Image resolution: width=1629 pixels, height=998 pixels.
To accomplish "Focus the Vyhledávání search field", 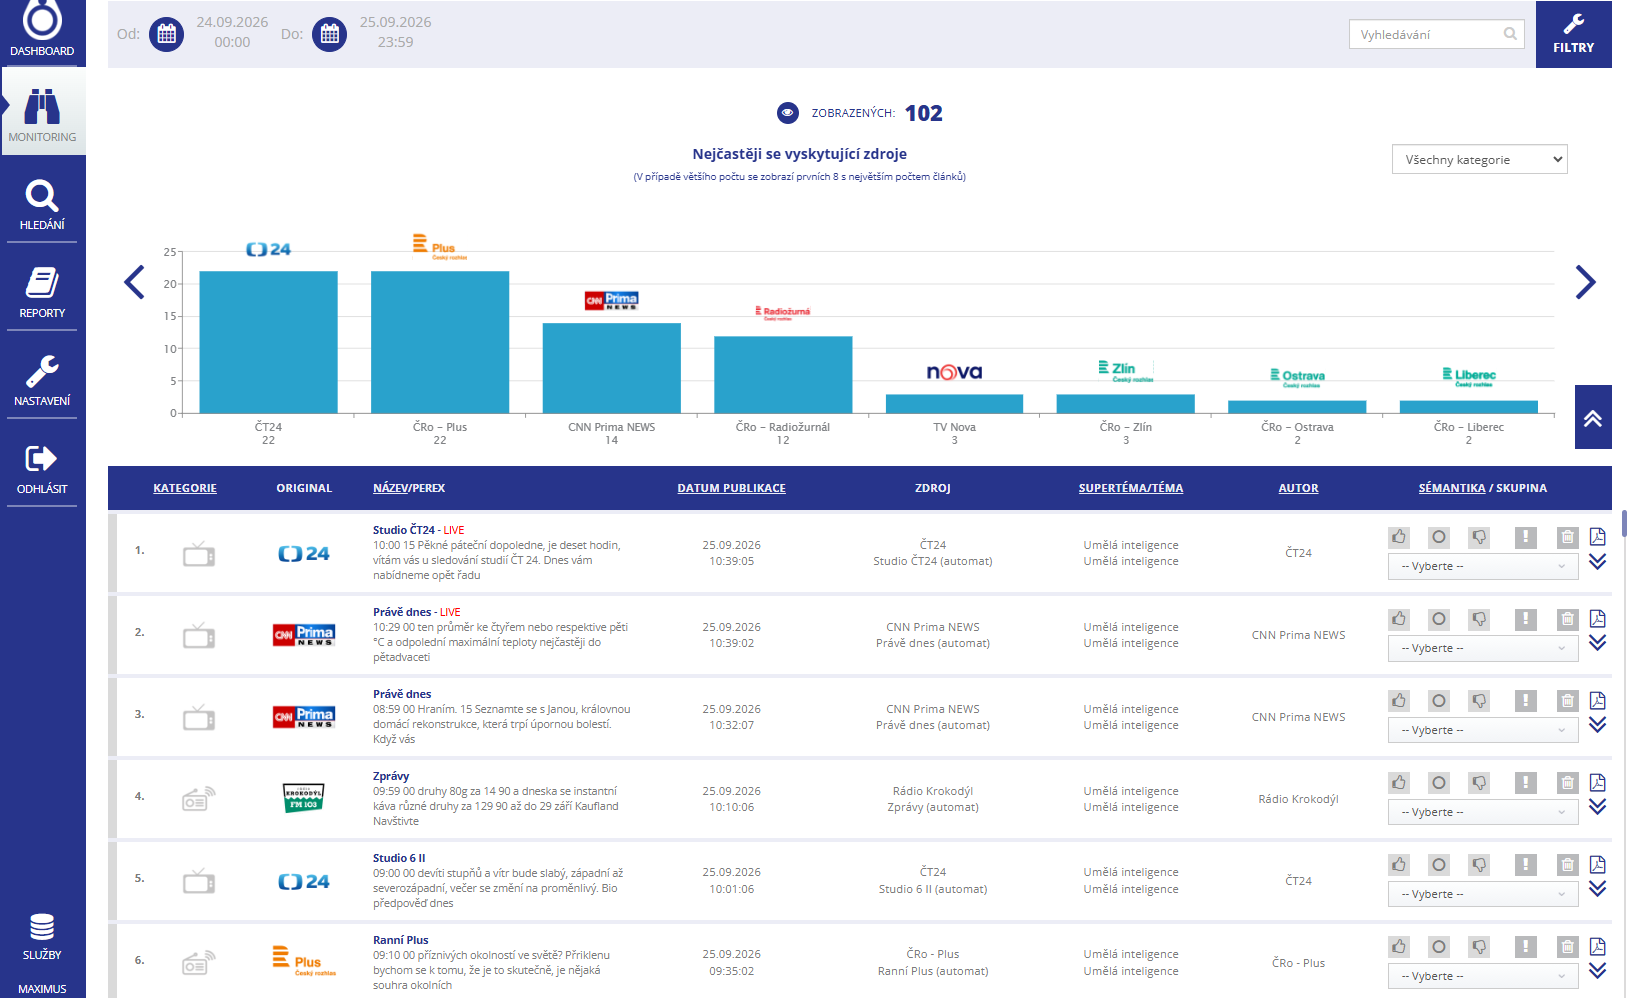I will click(x=1436, y=34).
